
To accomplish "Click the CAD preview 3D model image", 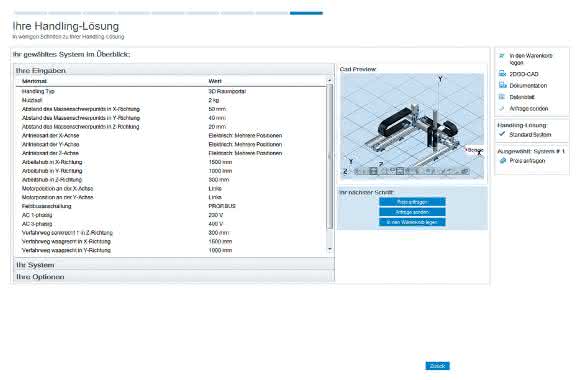I will click(412, 126).
